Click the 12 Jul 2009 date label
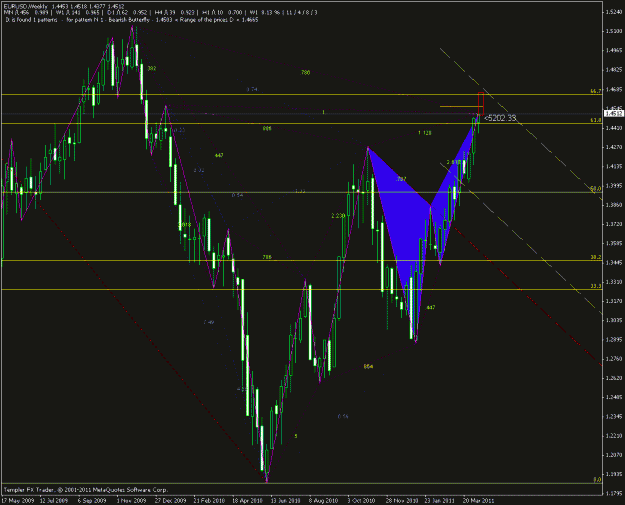 (53, 501)
